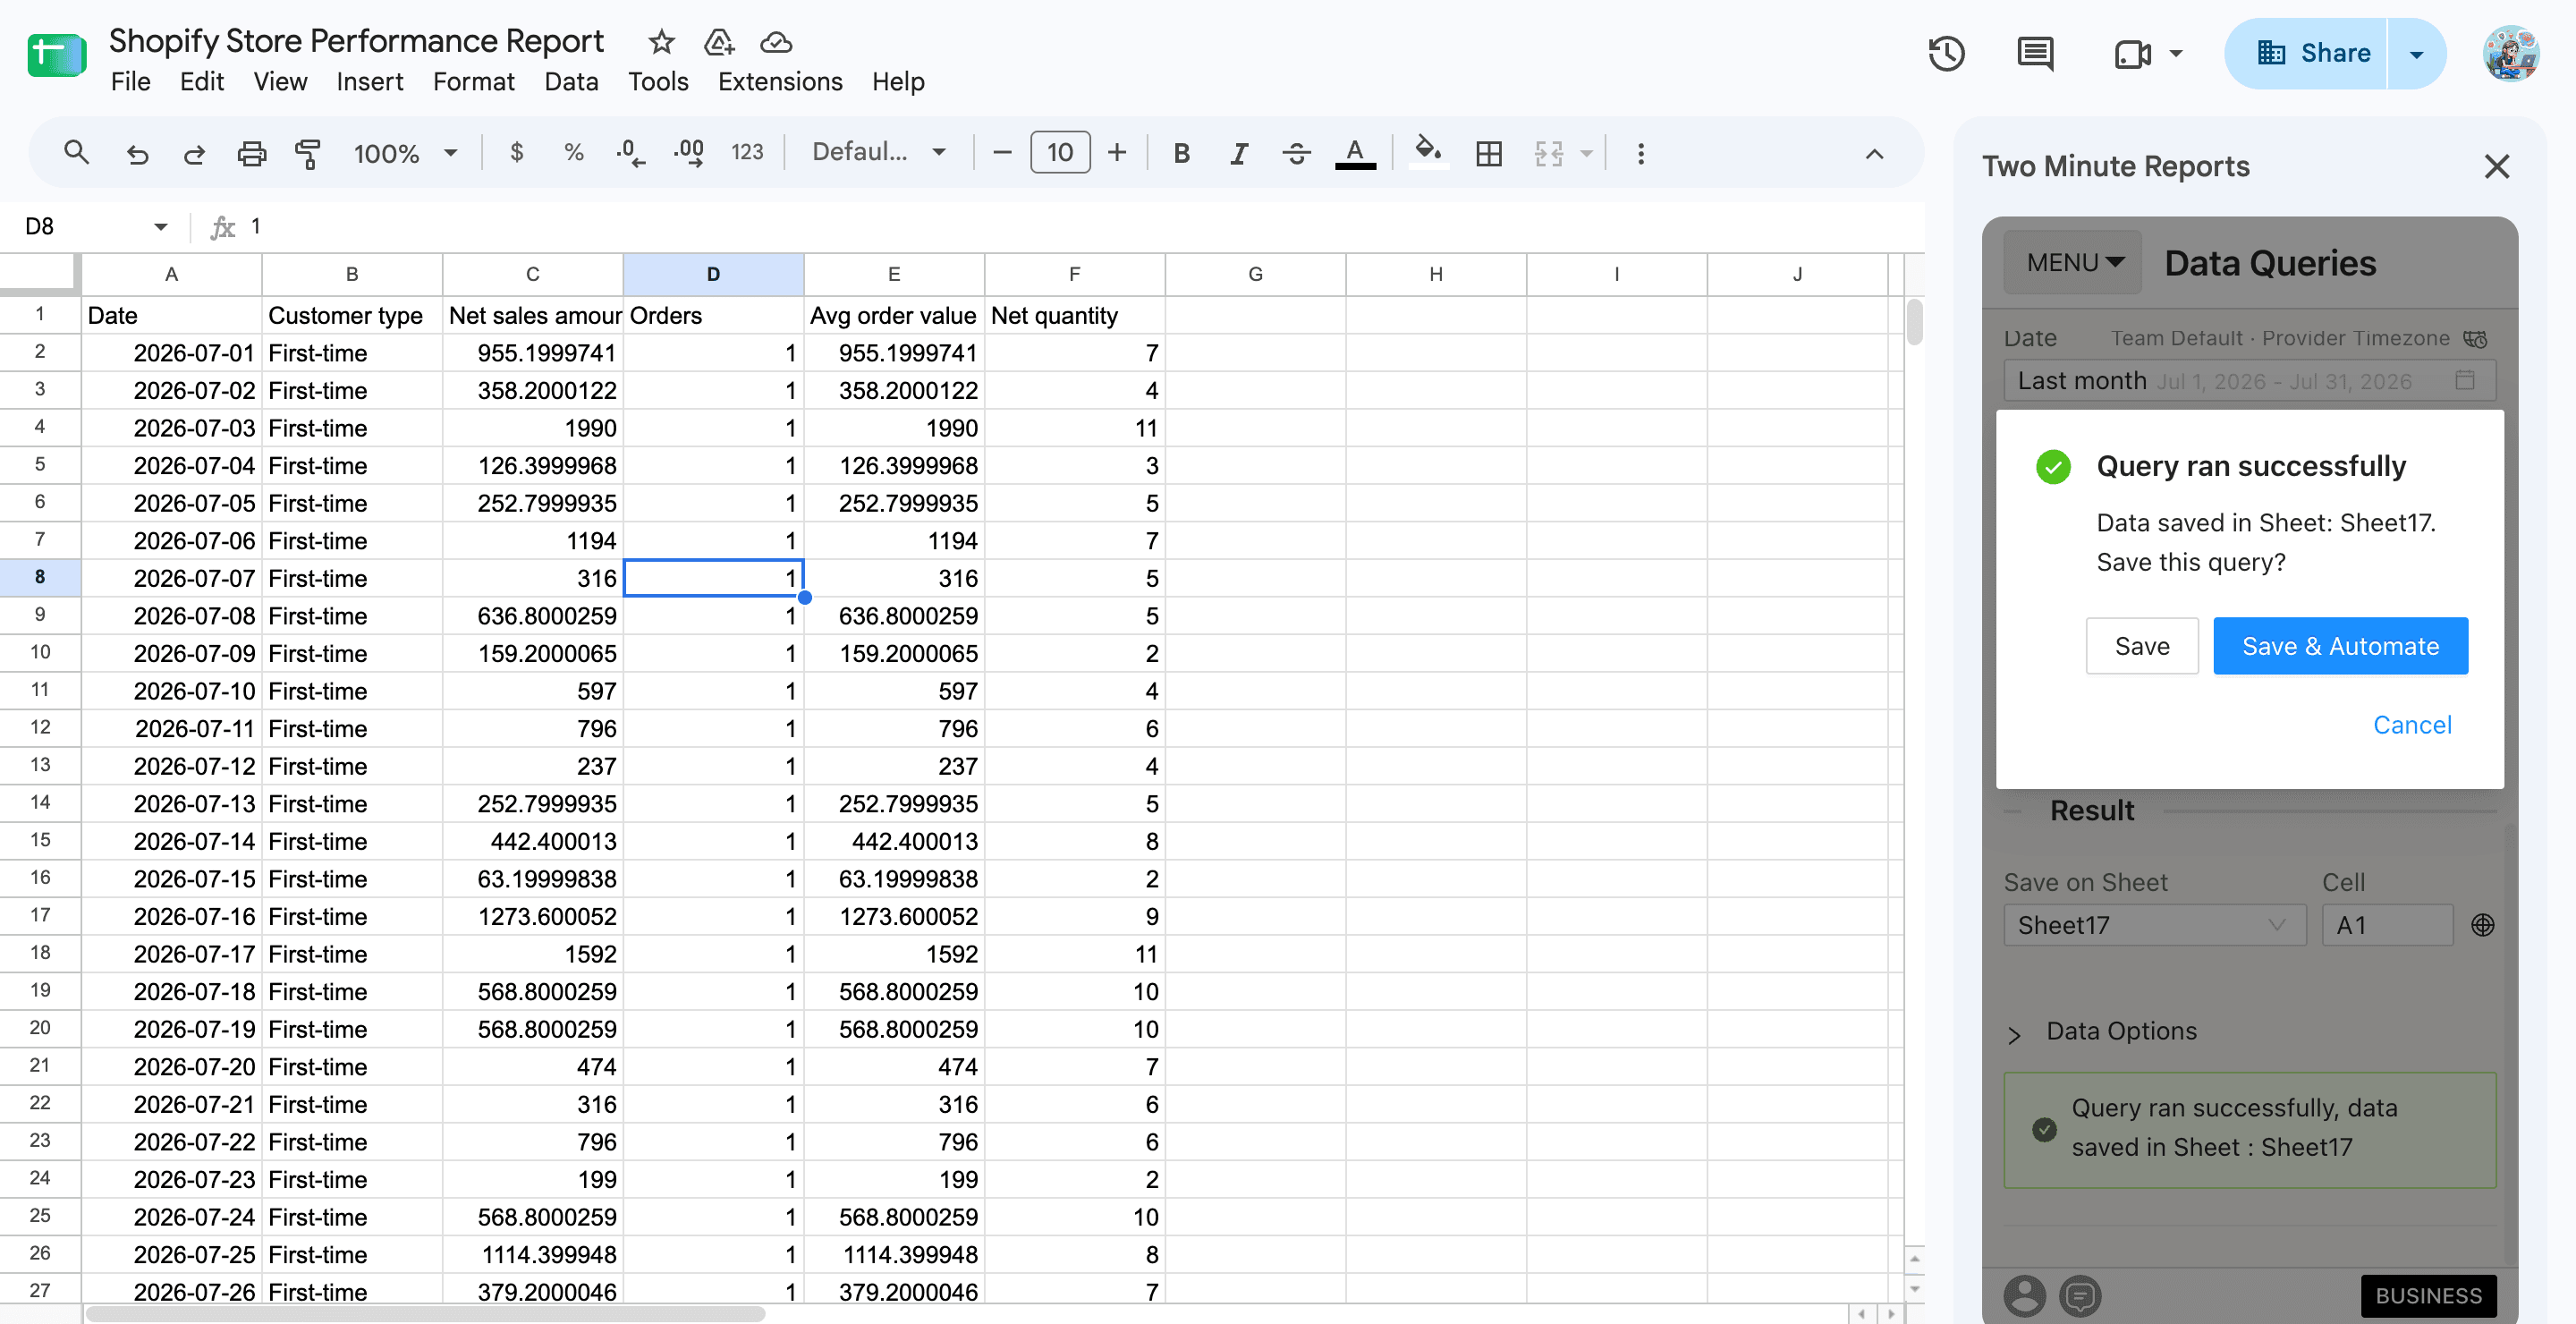This screenshot has width=2576, height=1324.
Task: Open the account profile icon in add-on footer
Action: click(x=2024, y=1295)
